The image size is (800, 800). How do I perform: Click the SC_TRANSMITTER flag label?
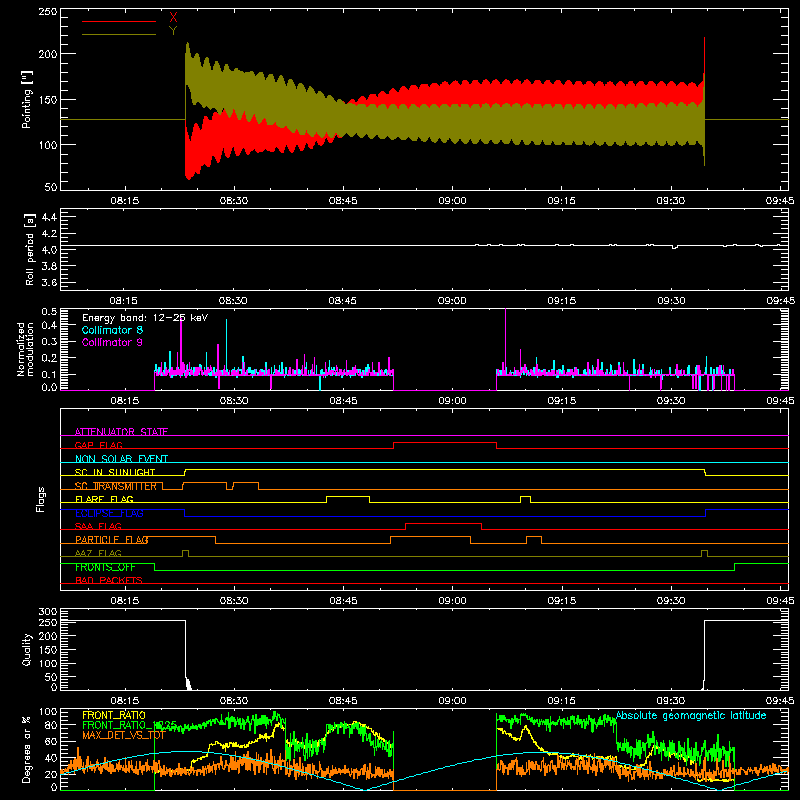pyautogui.click(x=116, y=486)
